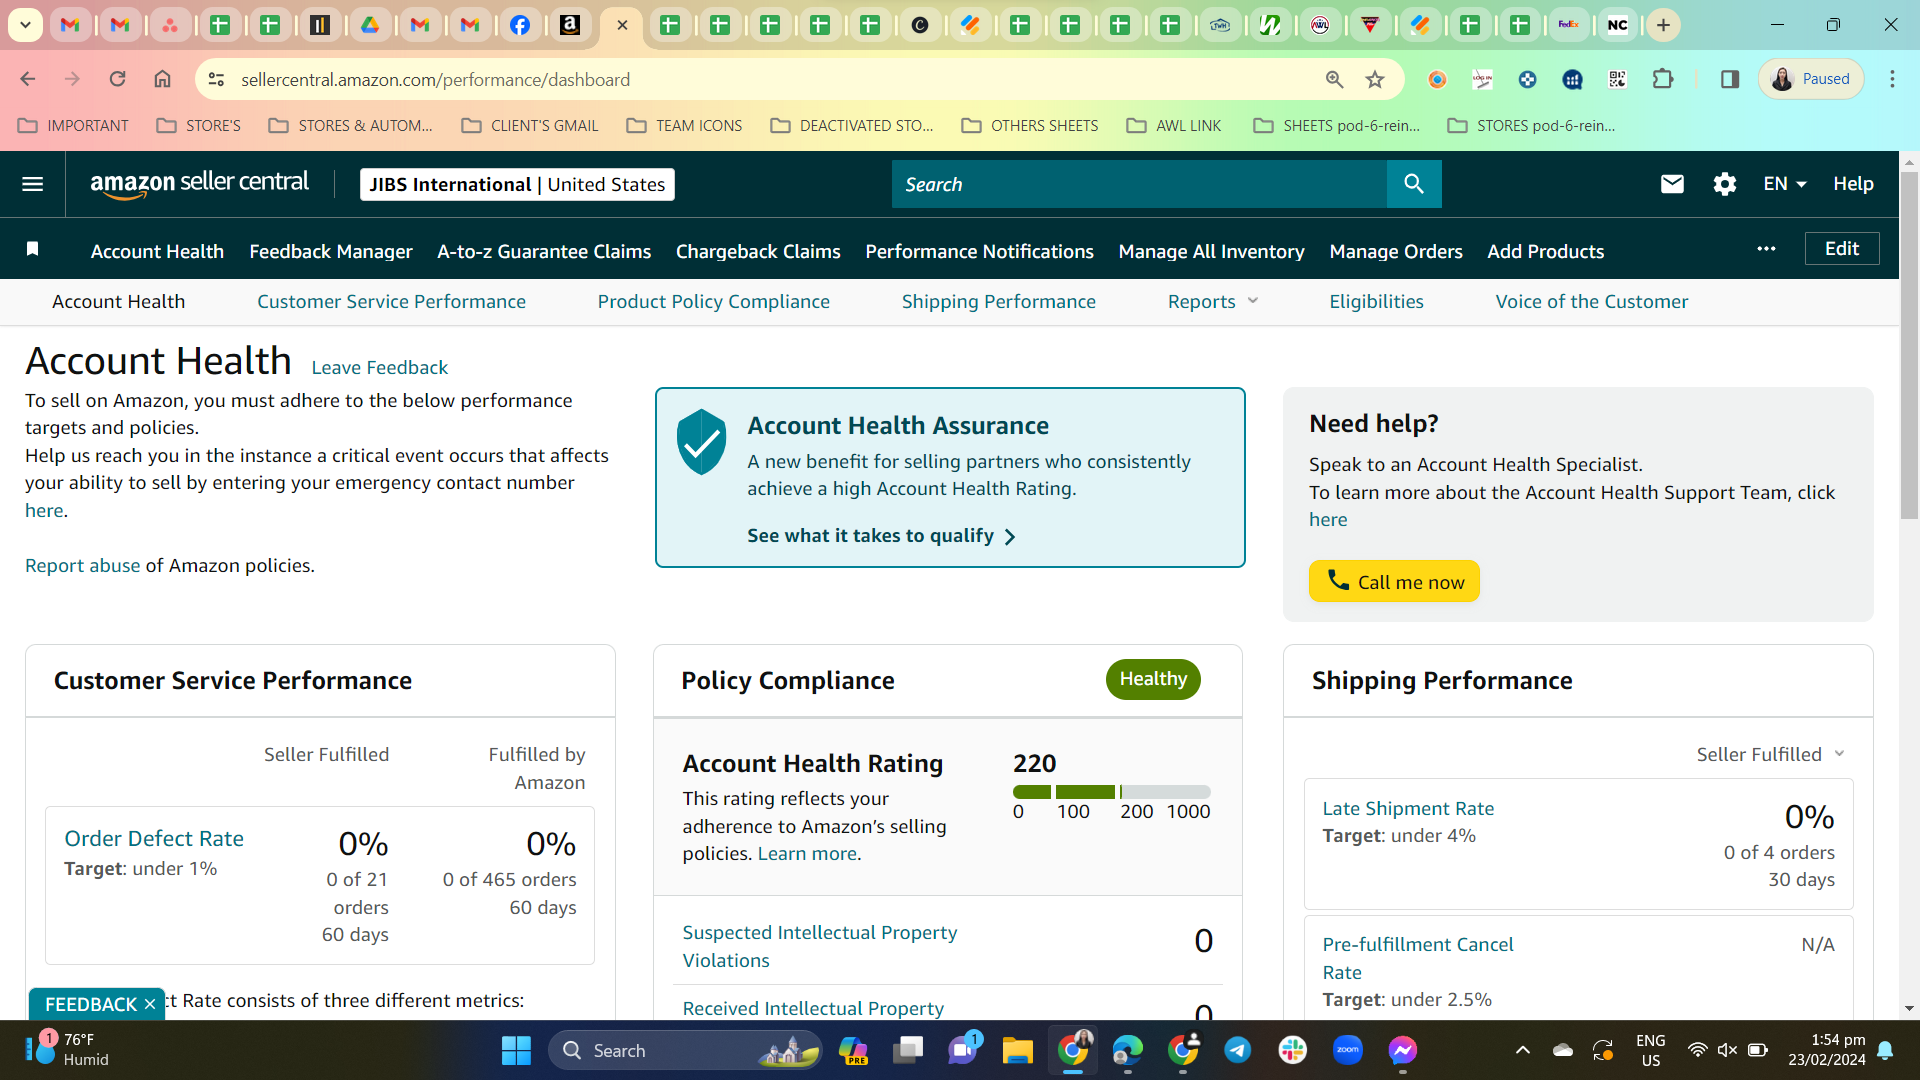Open the settings gear icon
This screenshot has width=1920, height=1080.
1724,184
